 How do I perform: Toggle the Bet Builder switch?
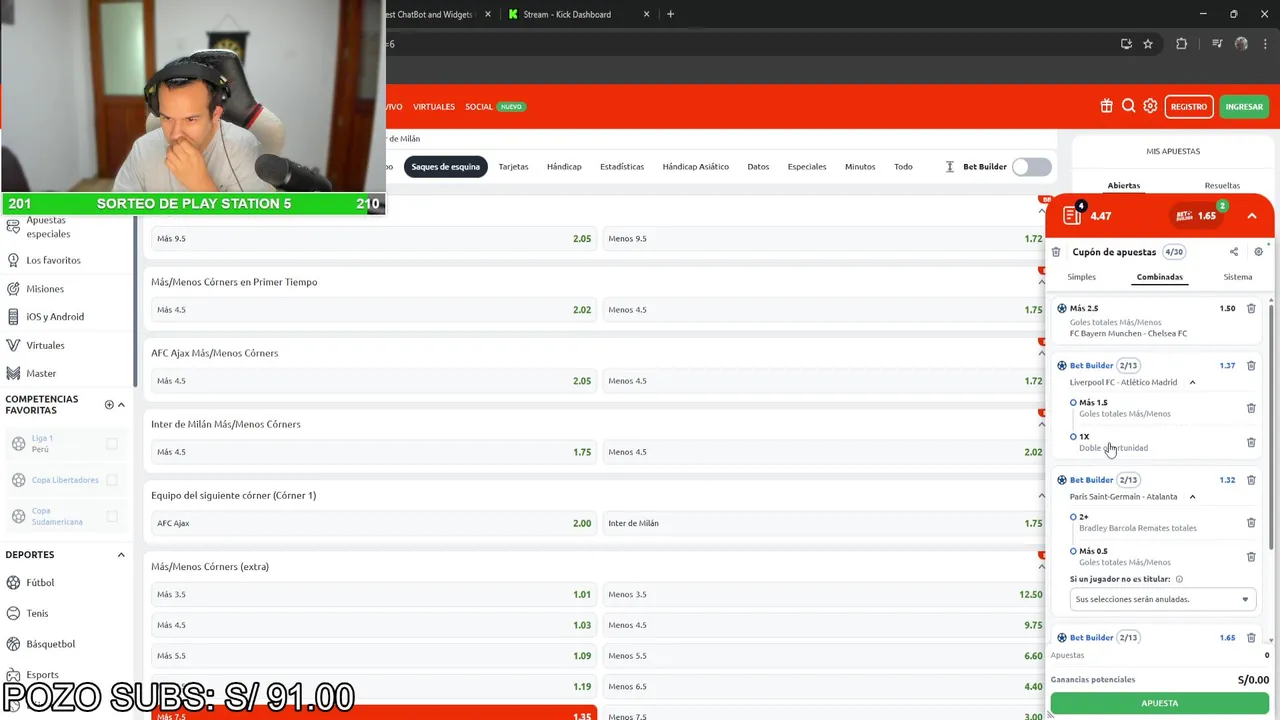(x=1031, y=167)
